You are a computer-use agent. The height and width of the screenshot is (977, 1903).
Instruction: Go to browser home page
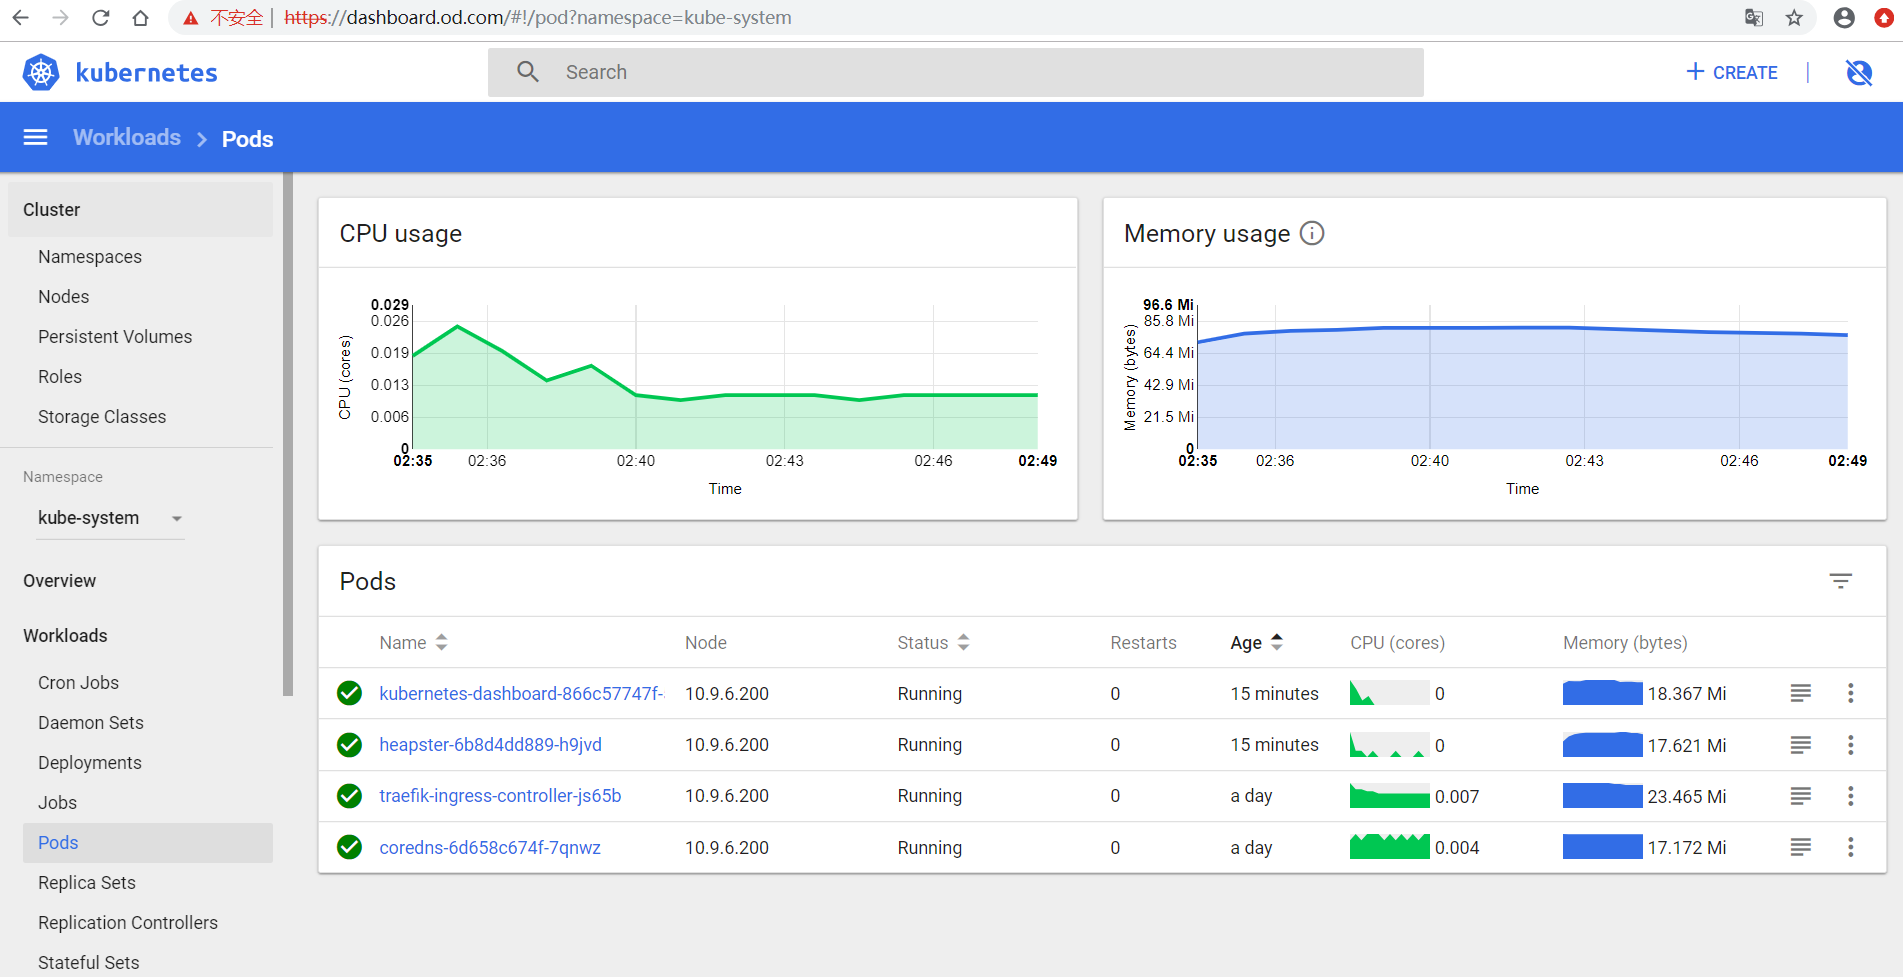141,18
